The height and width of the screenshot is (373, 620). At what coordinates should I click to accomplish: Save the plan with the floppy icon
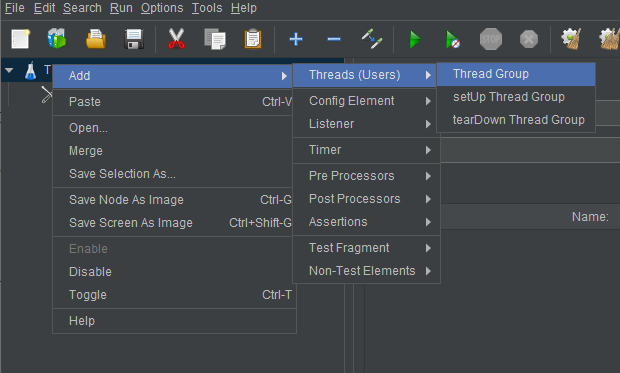(x=134, y=39)
